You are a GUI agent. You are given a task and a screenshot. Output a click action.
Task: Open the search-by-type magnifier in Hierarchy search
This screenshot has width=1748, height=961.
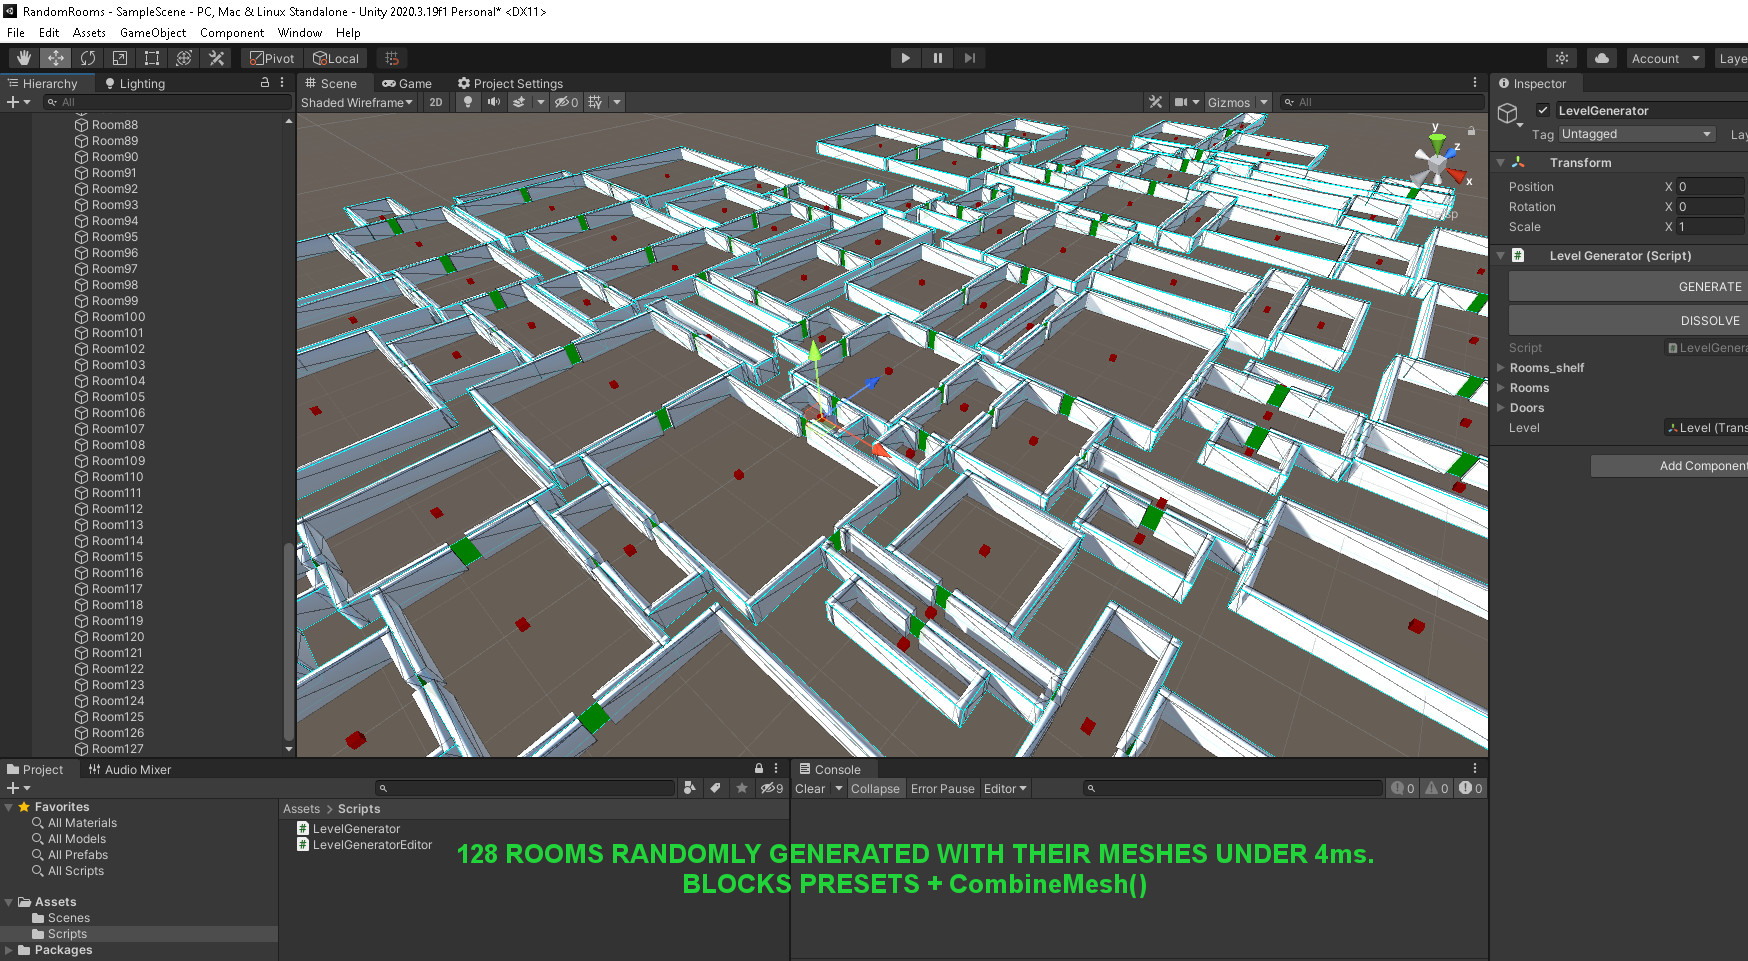[52, 101]
